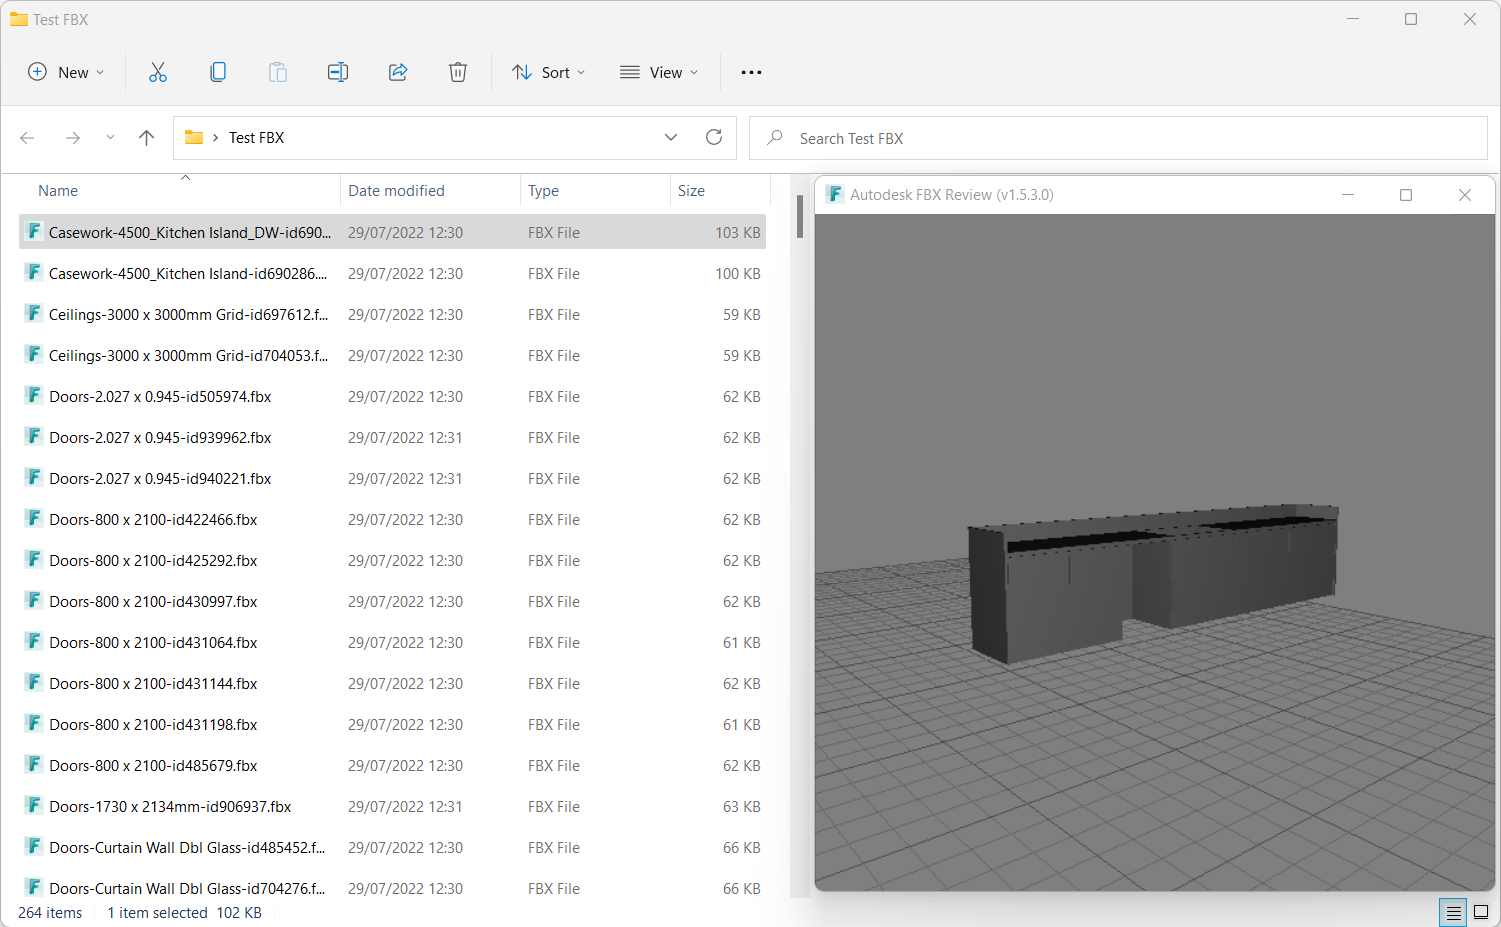The height and width of the screenshot is (927, 1501).
Task: Open the Sort dropdown menu
Action: [549, 72]
